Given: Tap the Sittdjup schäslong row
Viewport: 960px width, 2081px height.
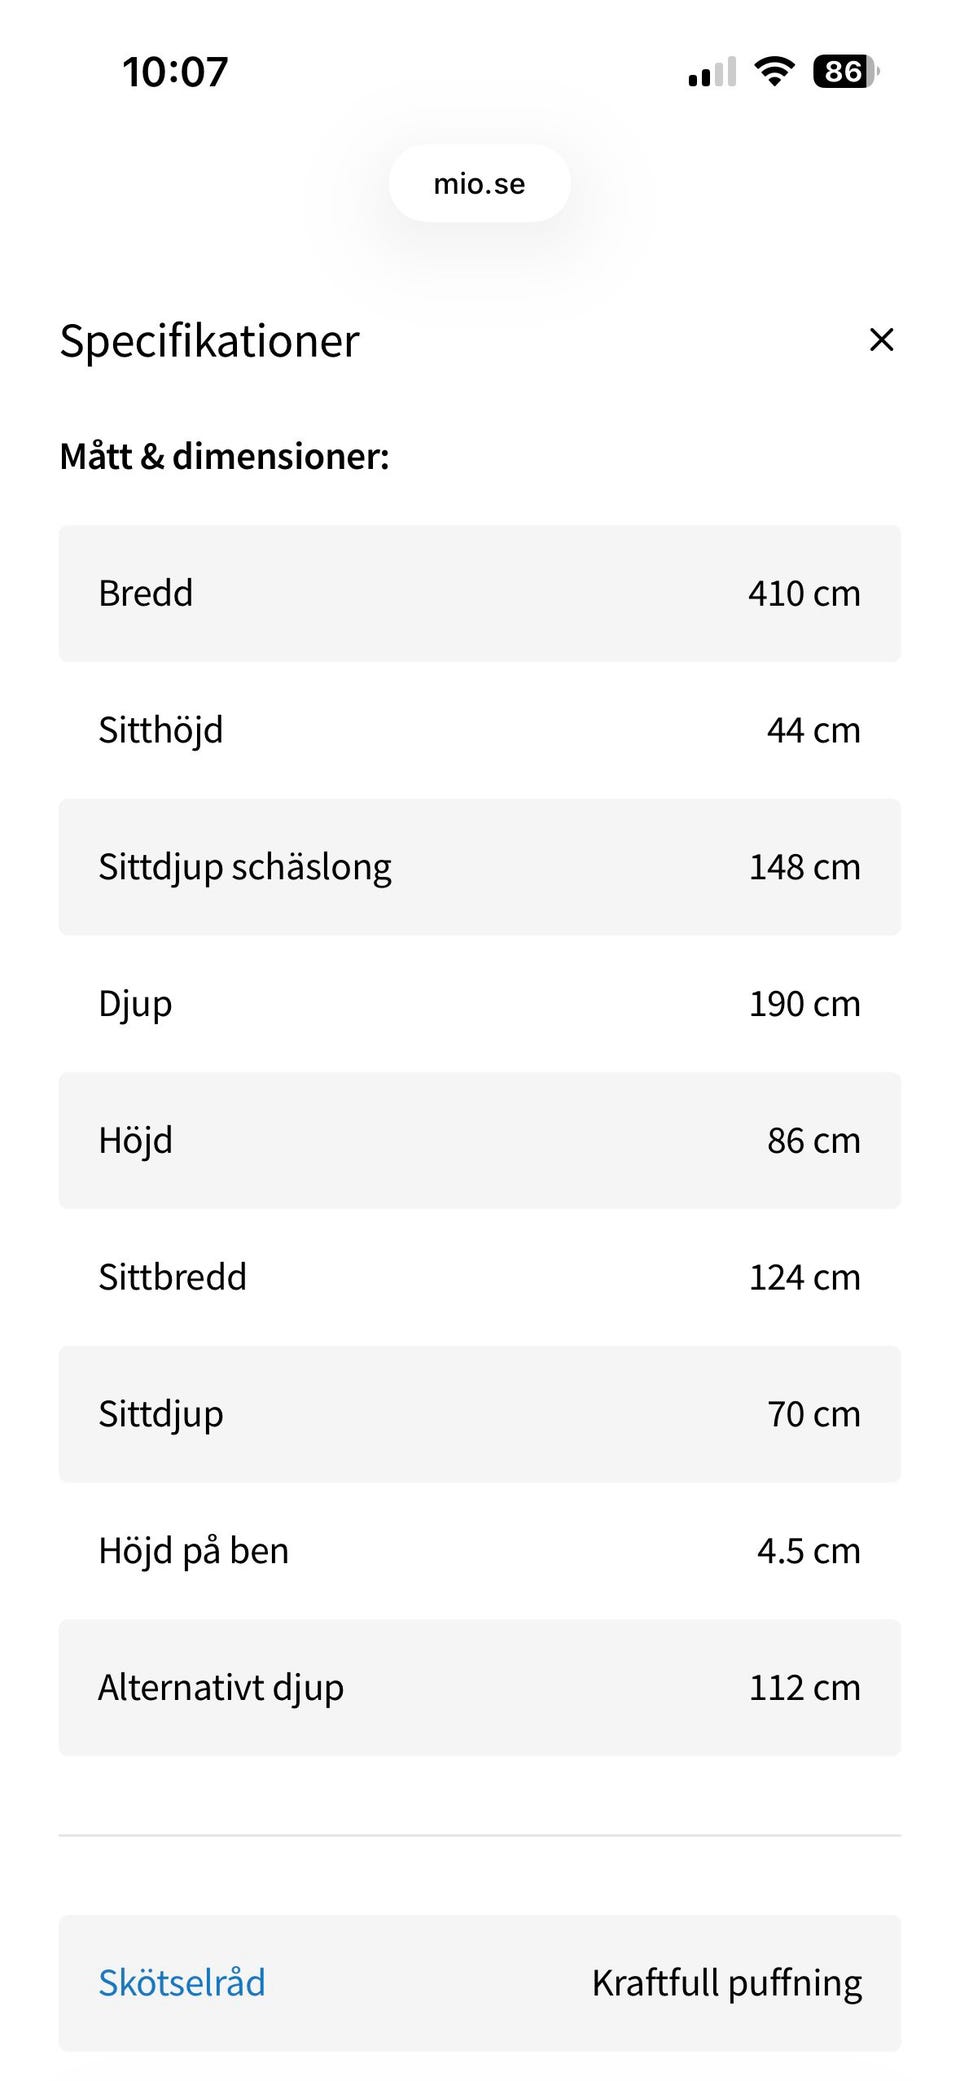Looking at the screenshot, I should tap(480, 867).
